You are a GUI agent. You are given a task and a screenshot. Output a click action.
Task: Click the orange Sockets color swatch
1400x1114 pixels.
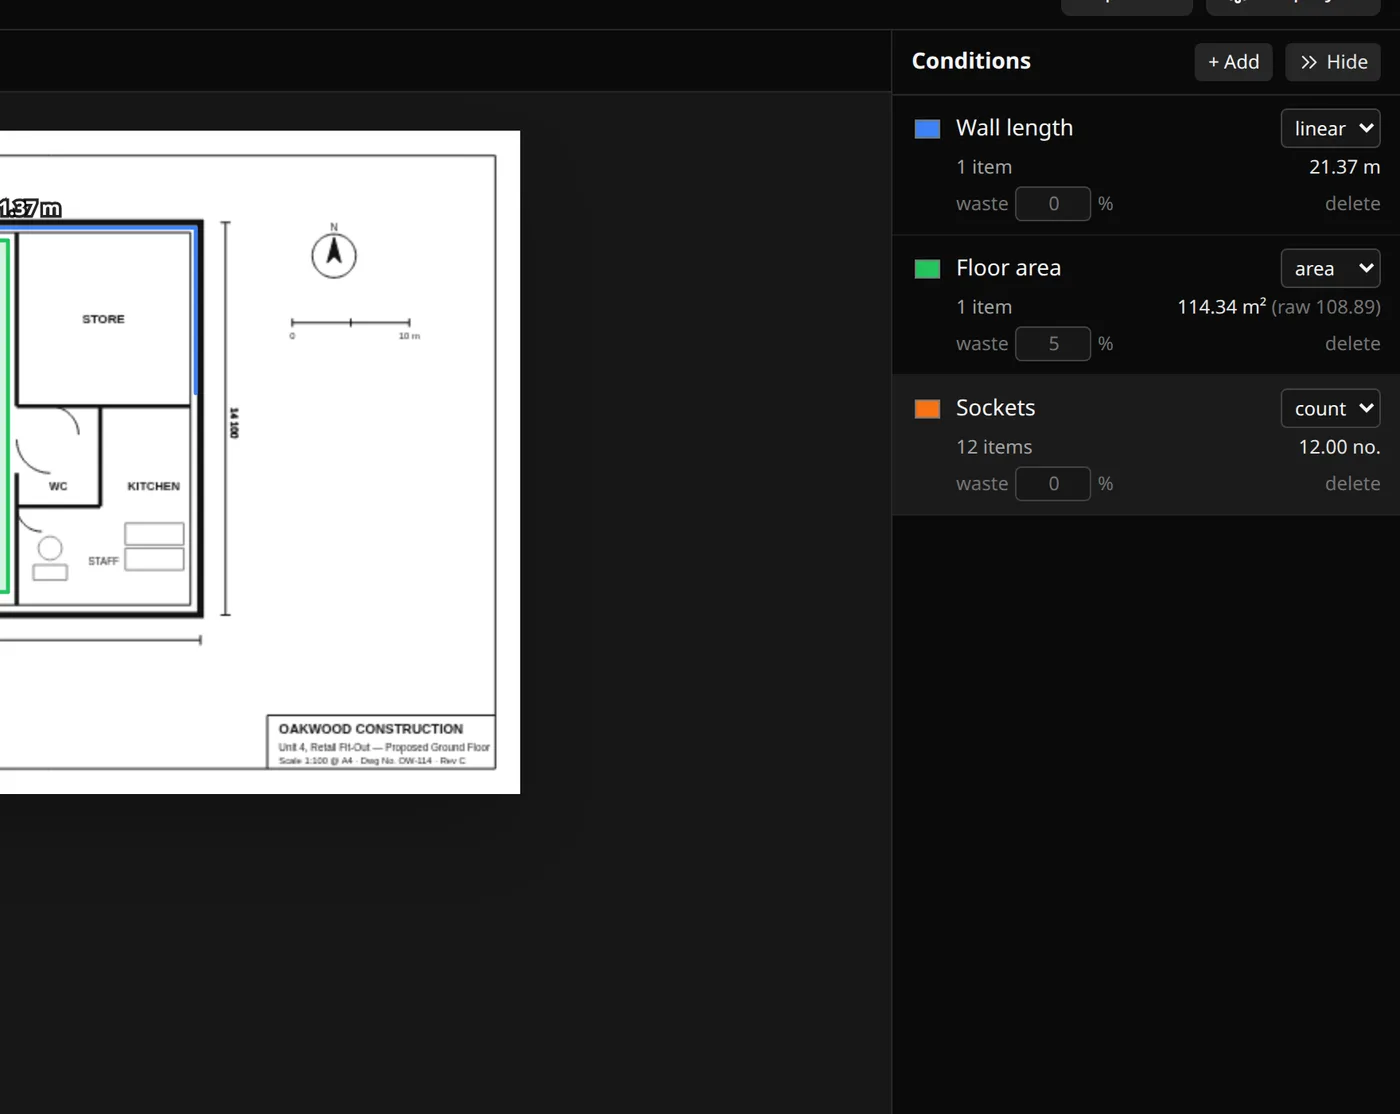(927, 408)
